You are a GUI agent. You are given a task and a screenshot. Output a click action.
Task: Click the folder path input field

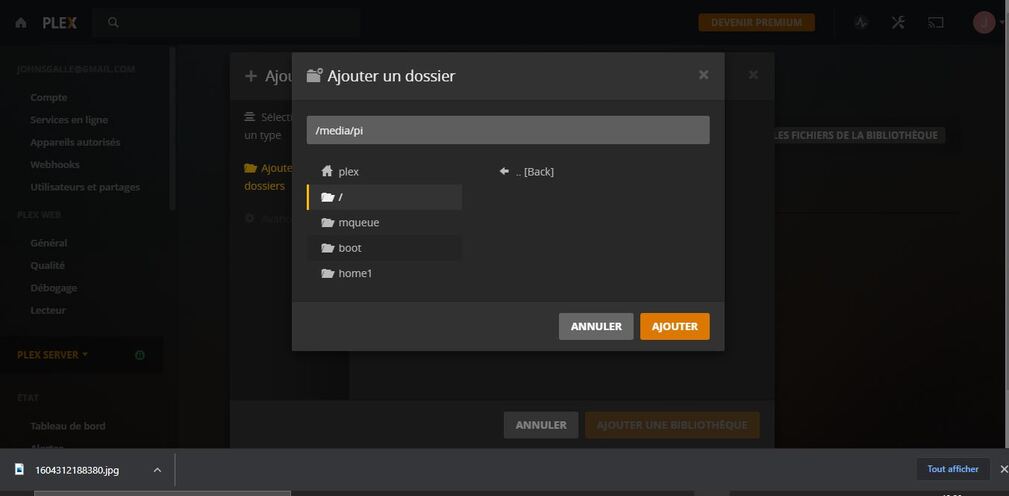pos(508,130)
